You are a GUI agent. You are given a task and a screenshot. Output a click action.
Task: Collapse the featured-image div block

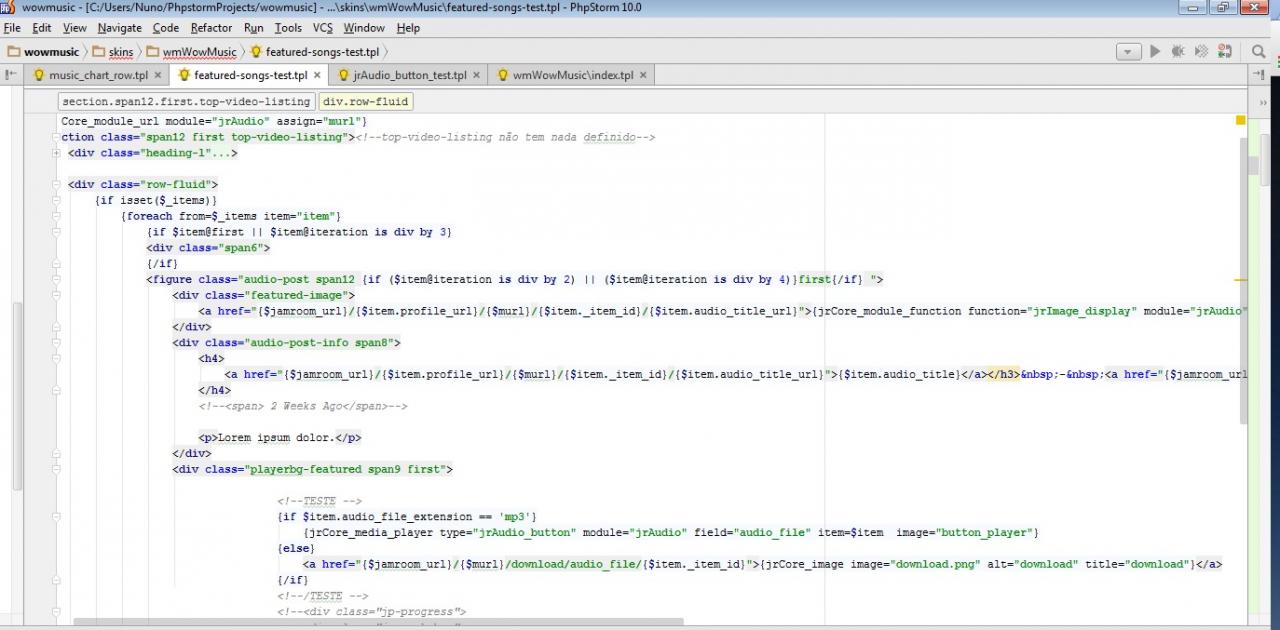click(57, 295)
